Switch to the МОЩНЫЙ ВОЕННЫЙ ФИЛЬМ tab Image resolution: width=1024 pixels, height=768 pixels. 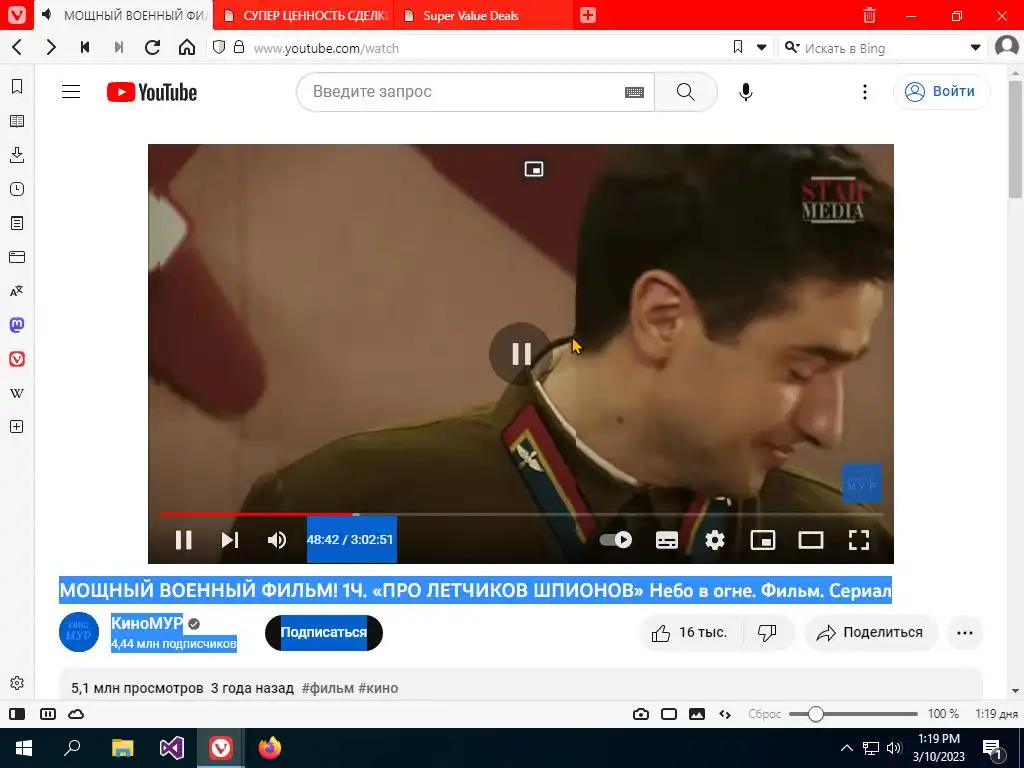(124, 15)
